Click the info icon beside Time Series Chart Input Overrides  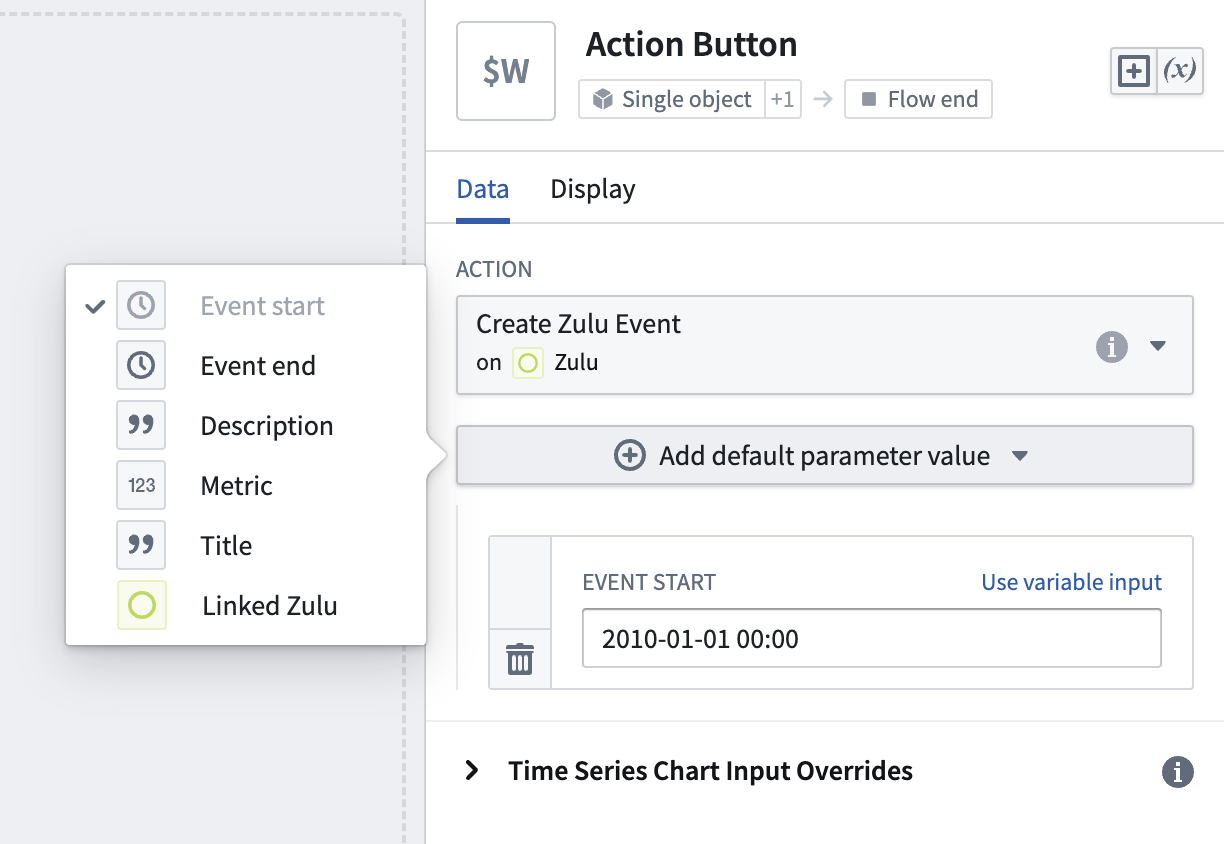1178,772
